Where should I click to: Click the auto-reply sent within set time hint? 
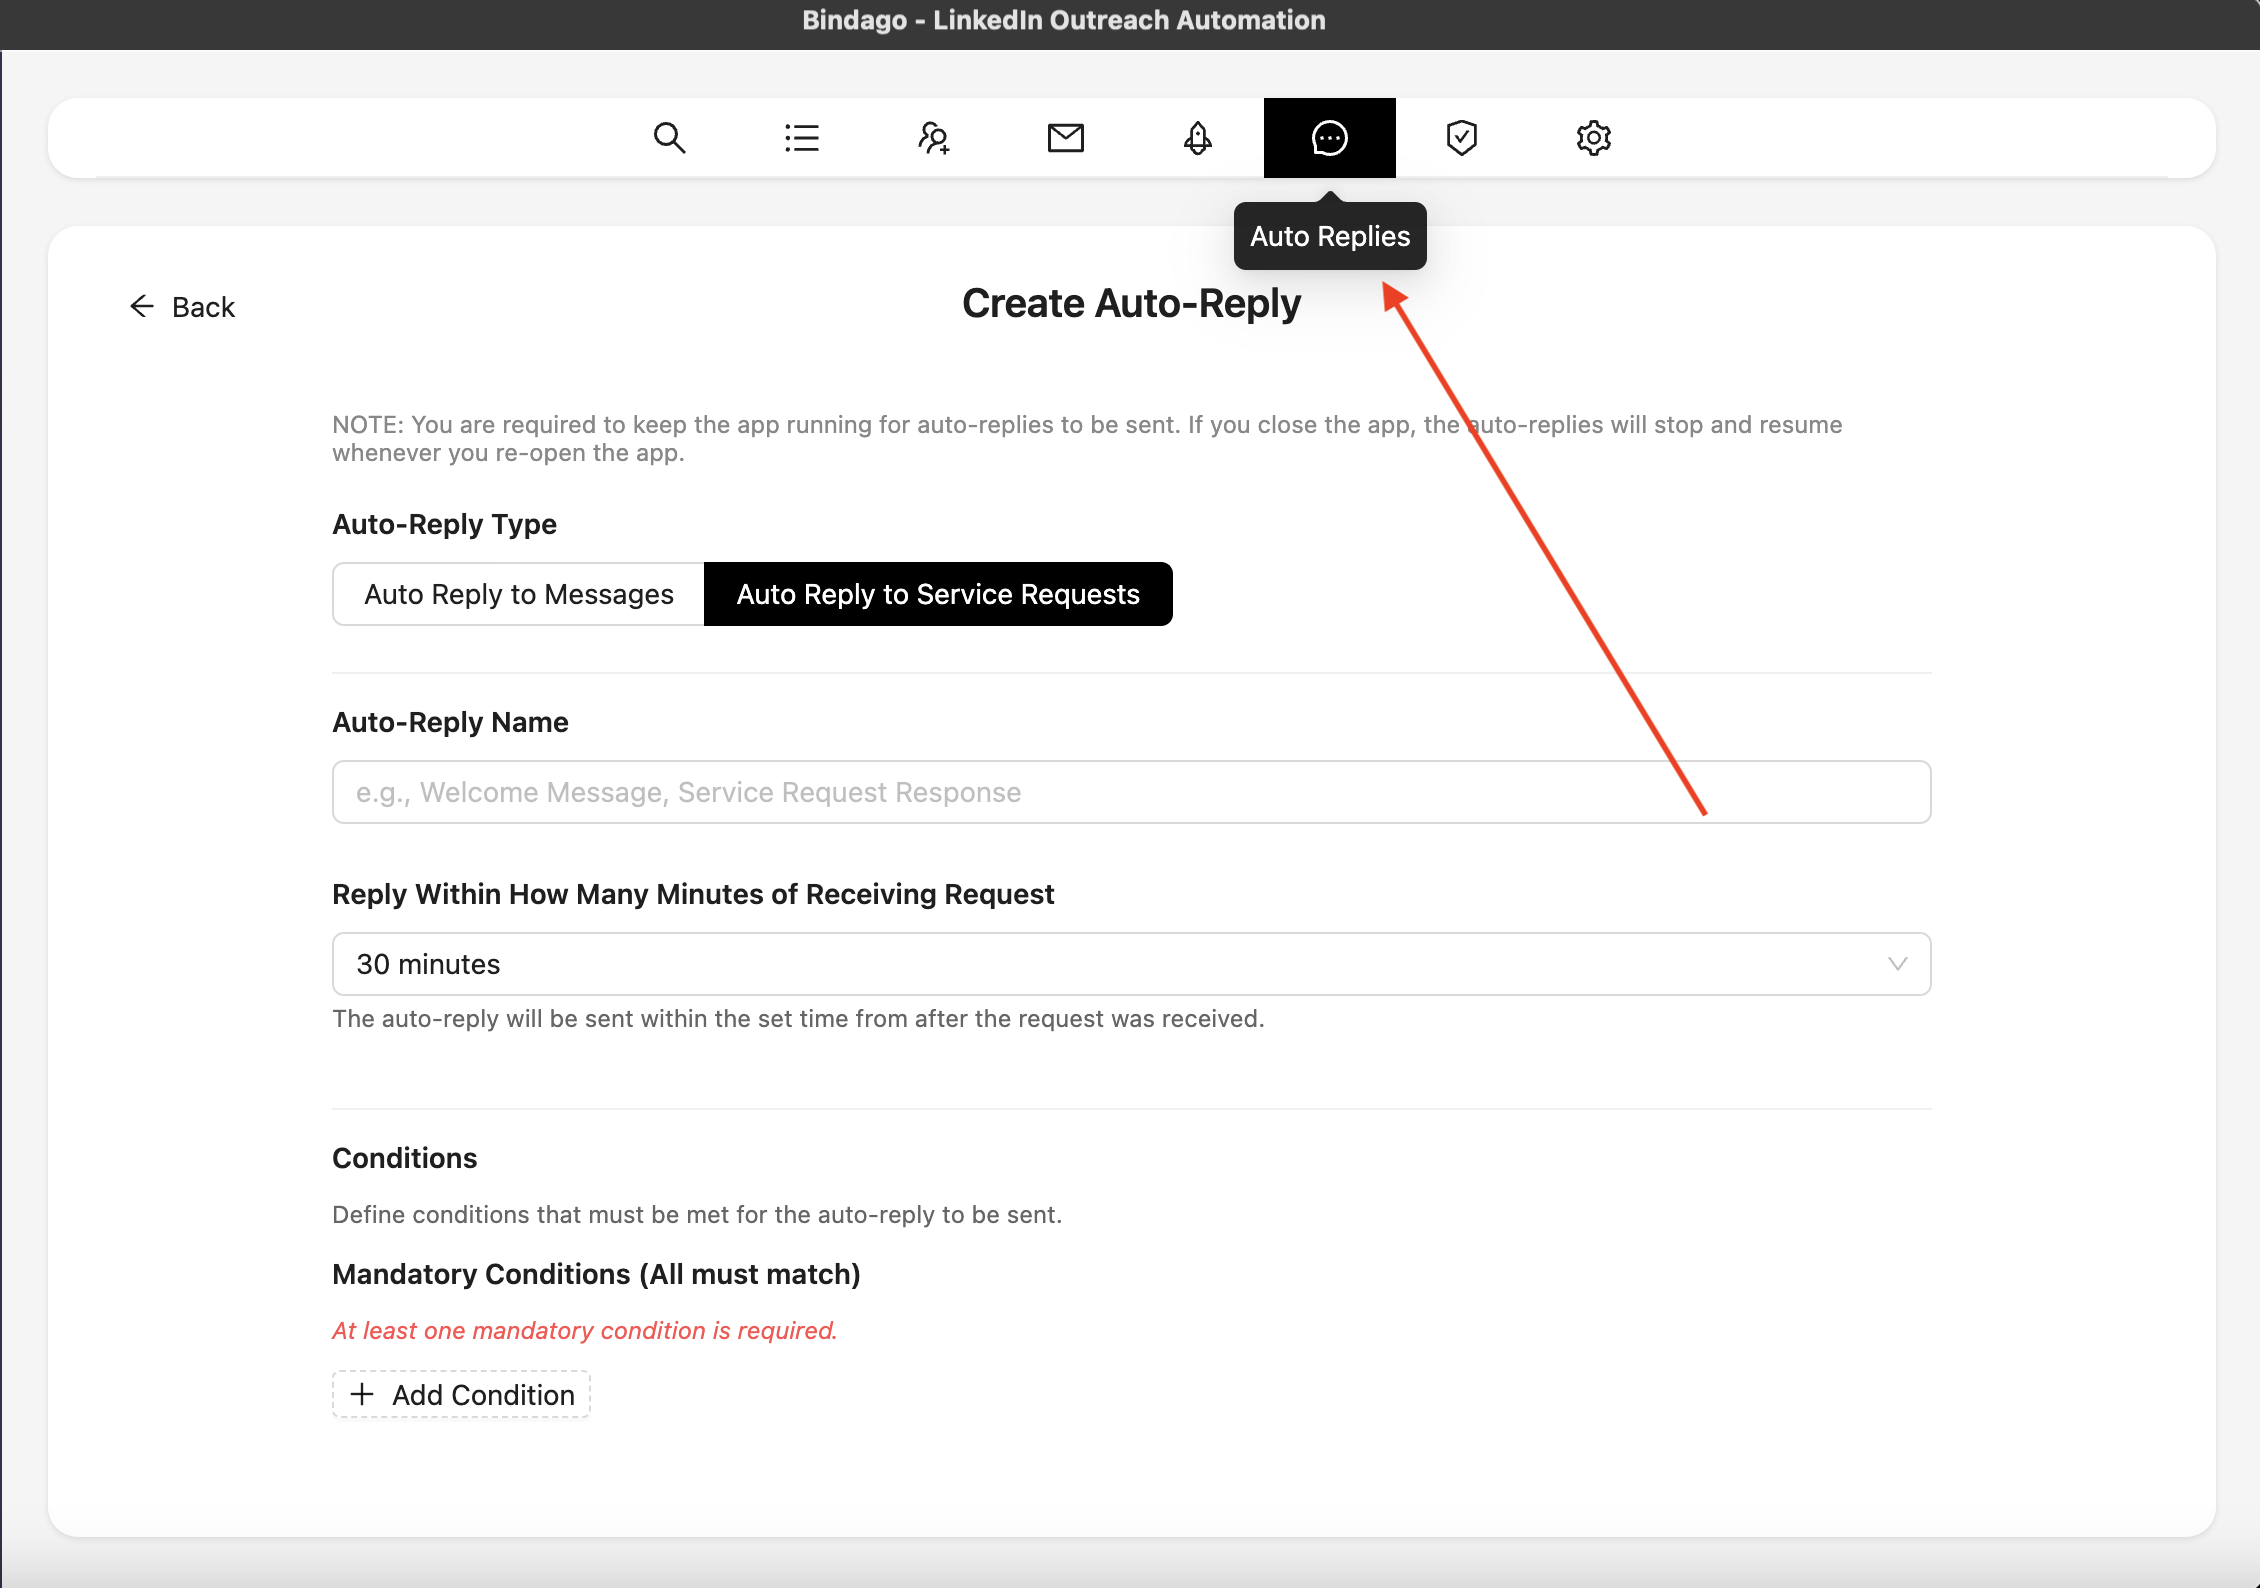coord(798,1019)
